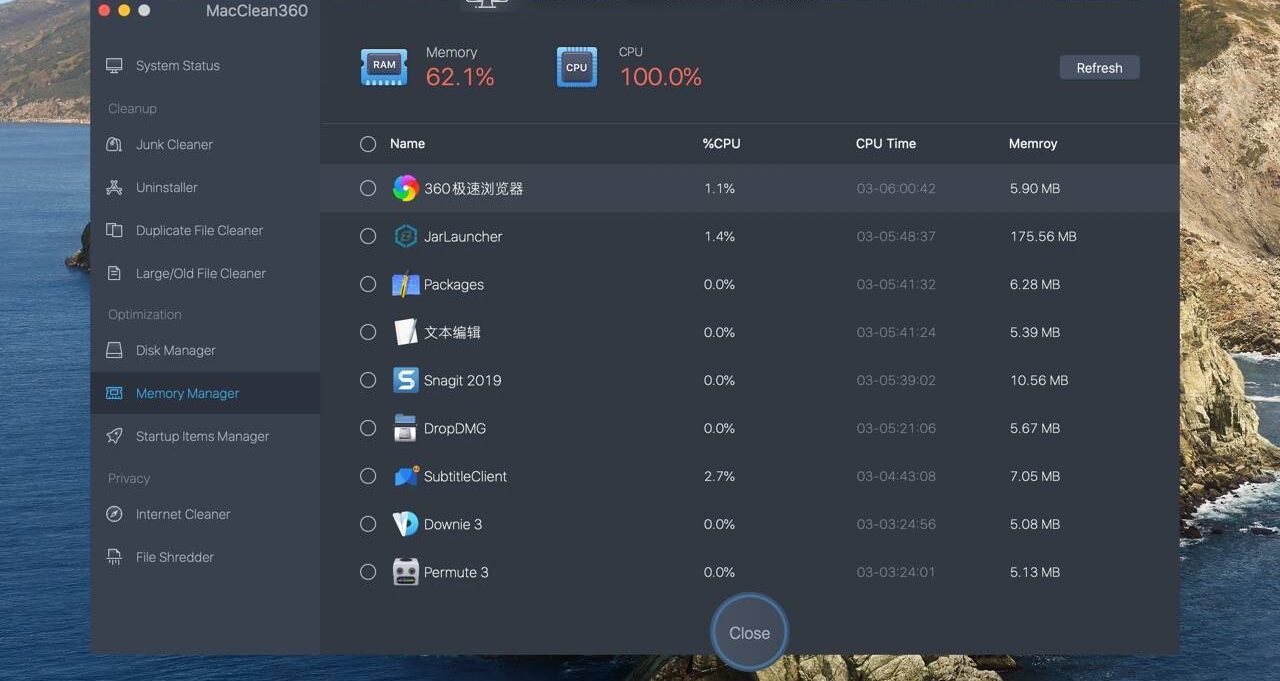Click the Internet Cleaner compass icon

pos(114,514)
